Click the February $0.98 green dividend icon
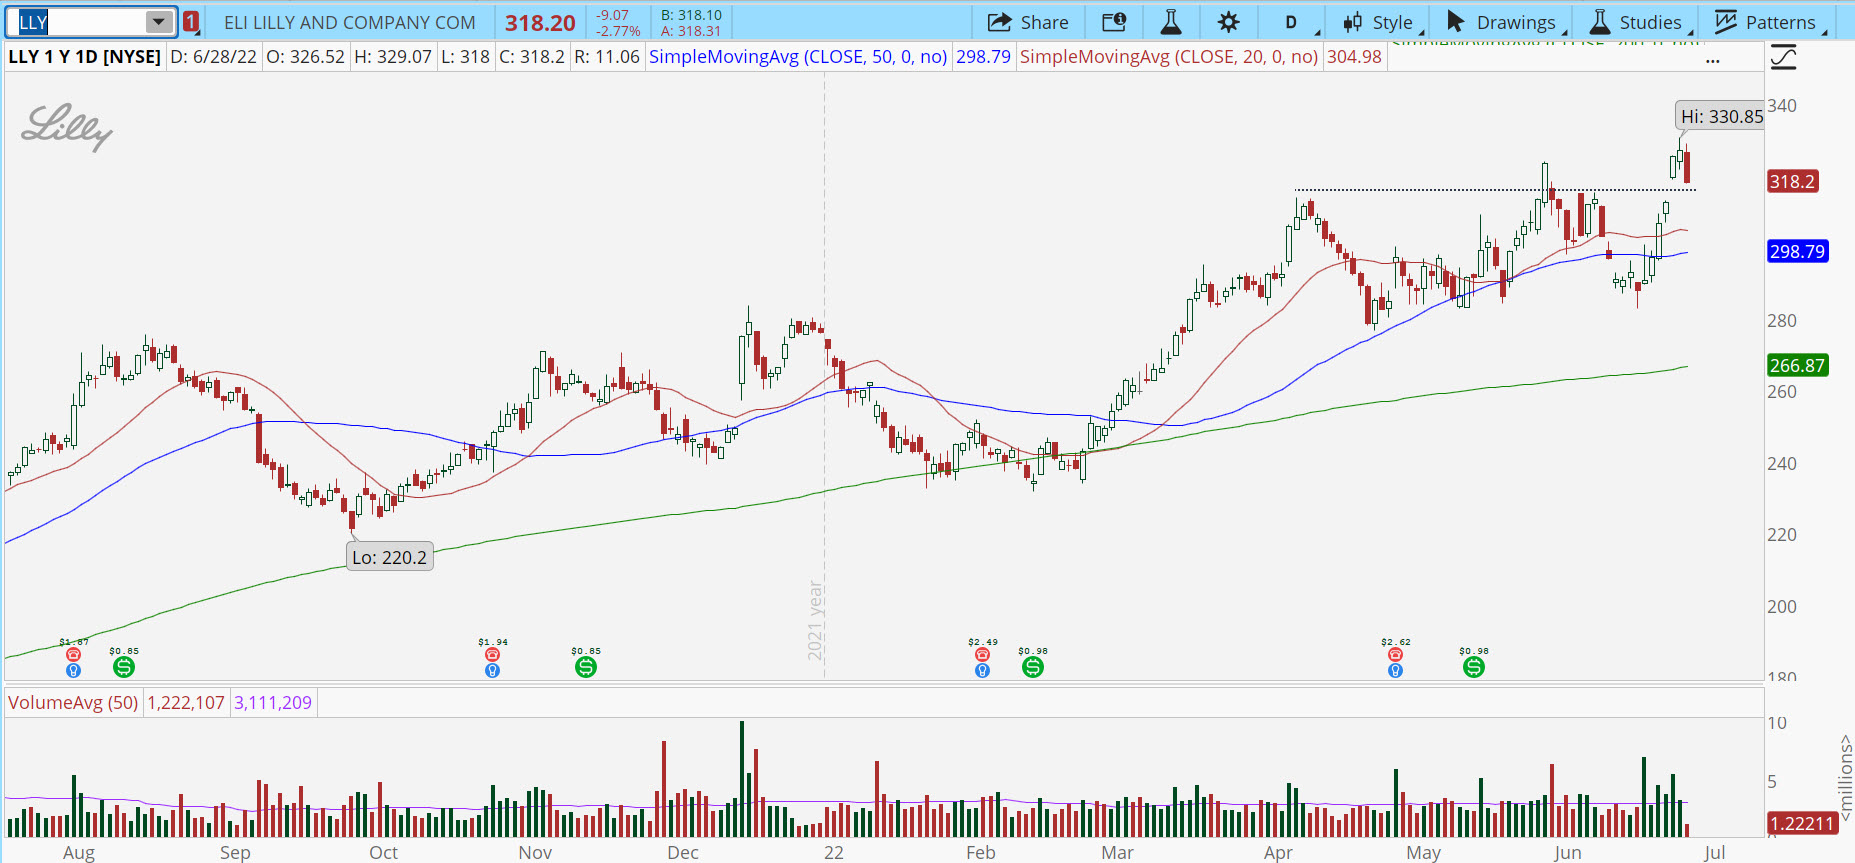Screen dimensions: 1855x863 click(x=1033, y=666)
